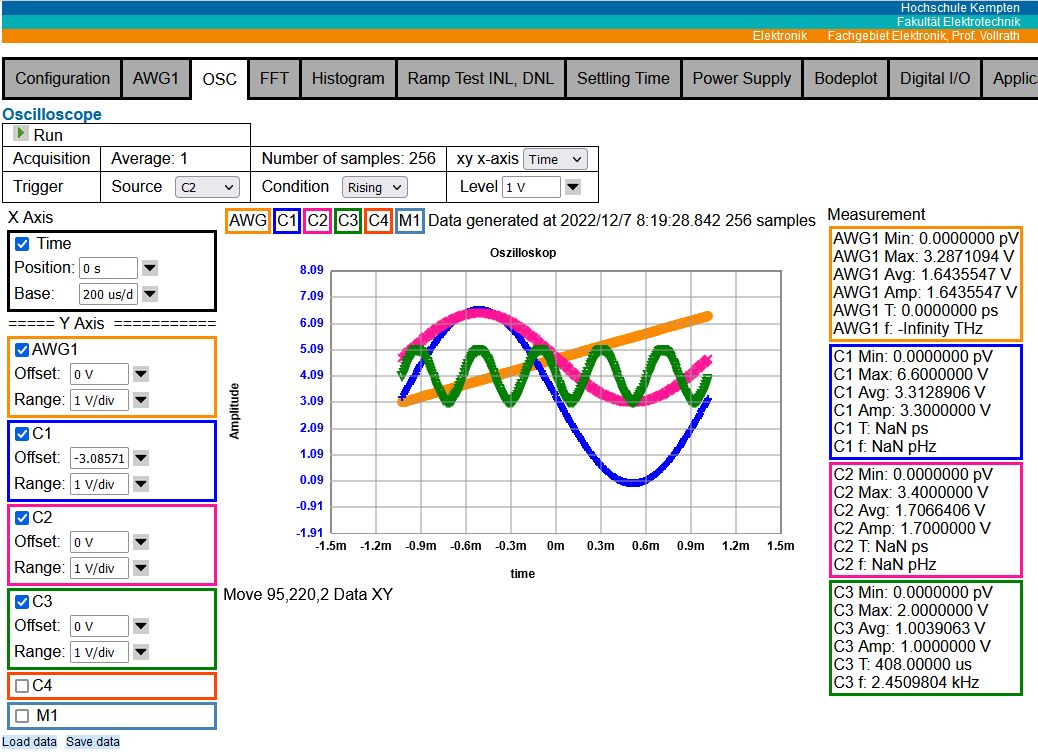Open the xy x-axis Time dropdown

coord(555,159)
